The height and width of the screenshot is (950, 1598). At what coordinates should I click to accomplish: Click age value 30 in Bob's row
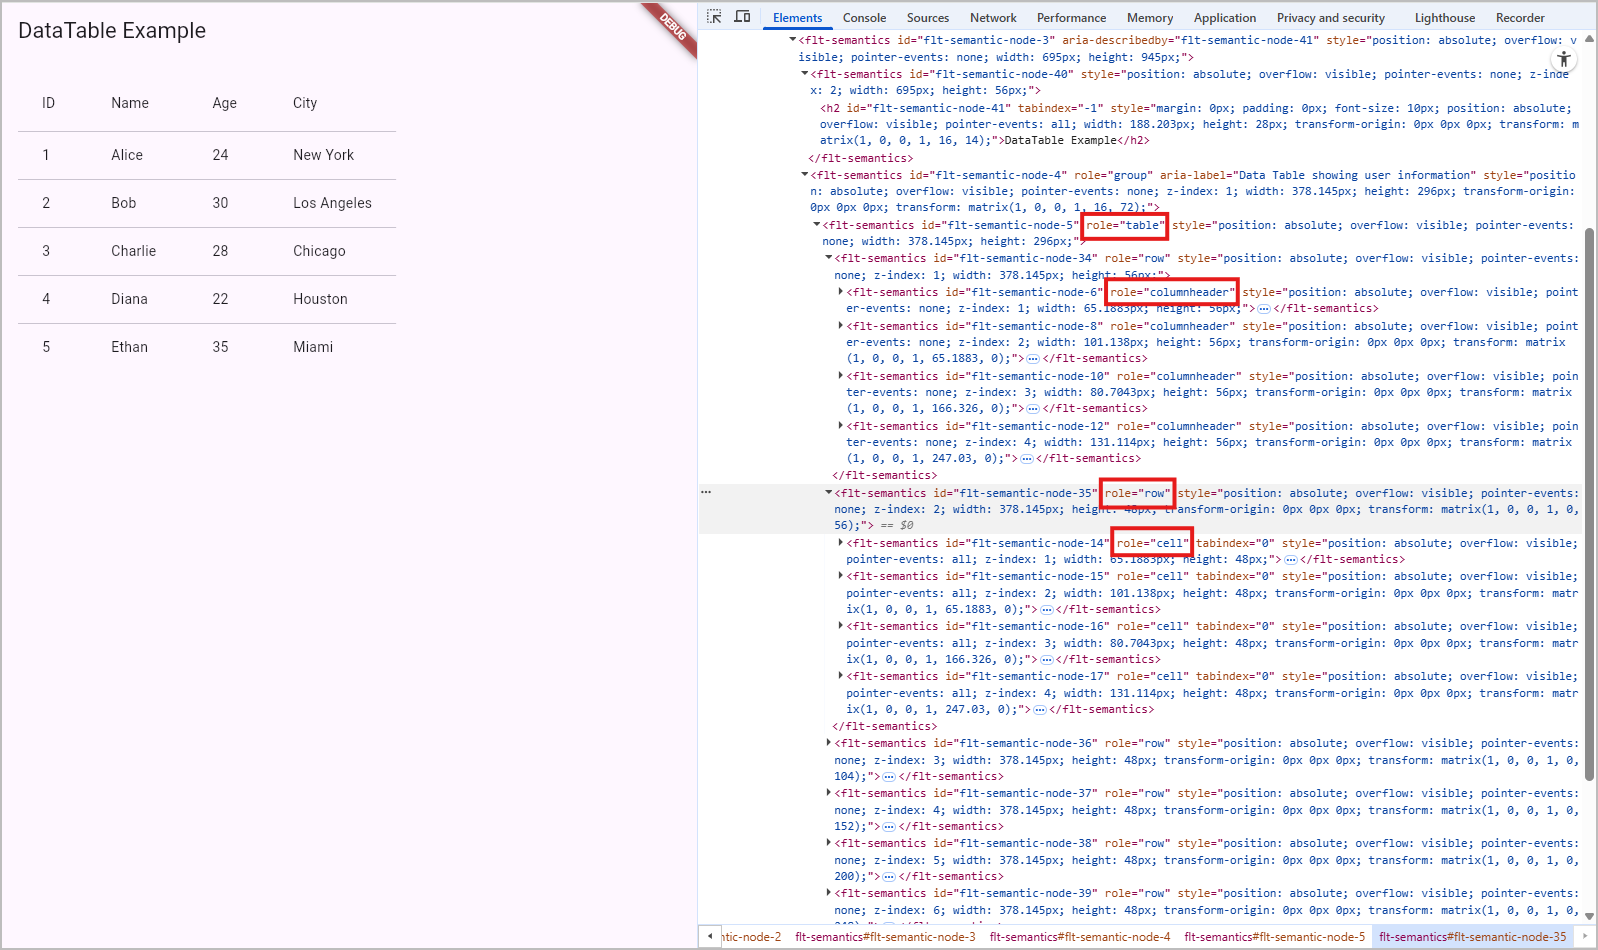tap(220, 203)
